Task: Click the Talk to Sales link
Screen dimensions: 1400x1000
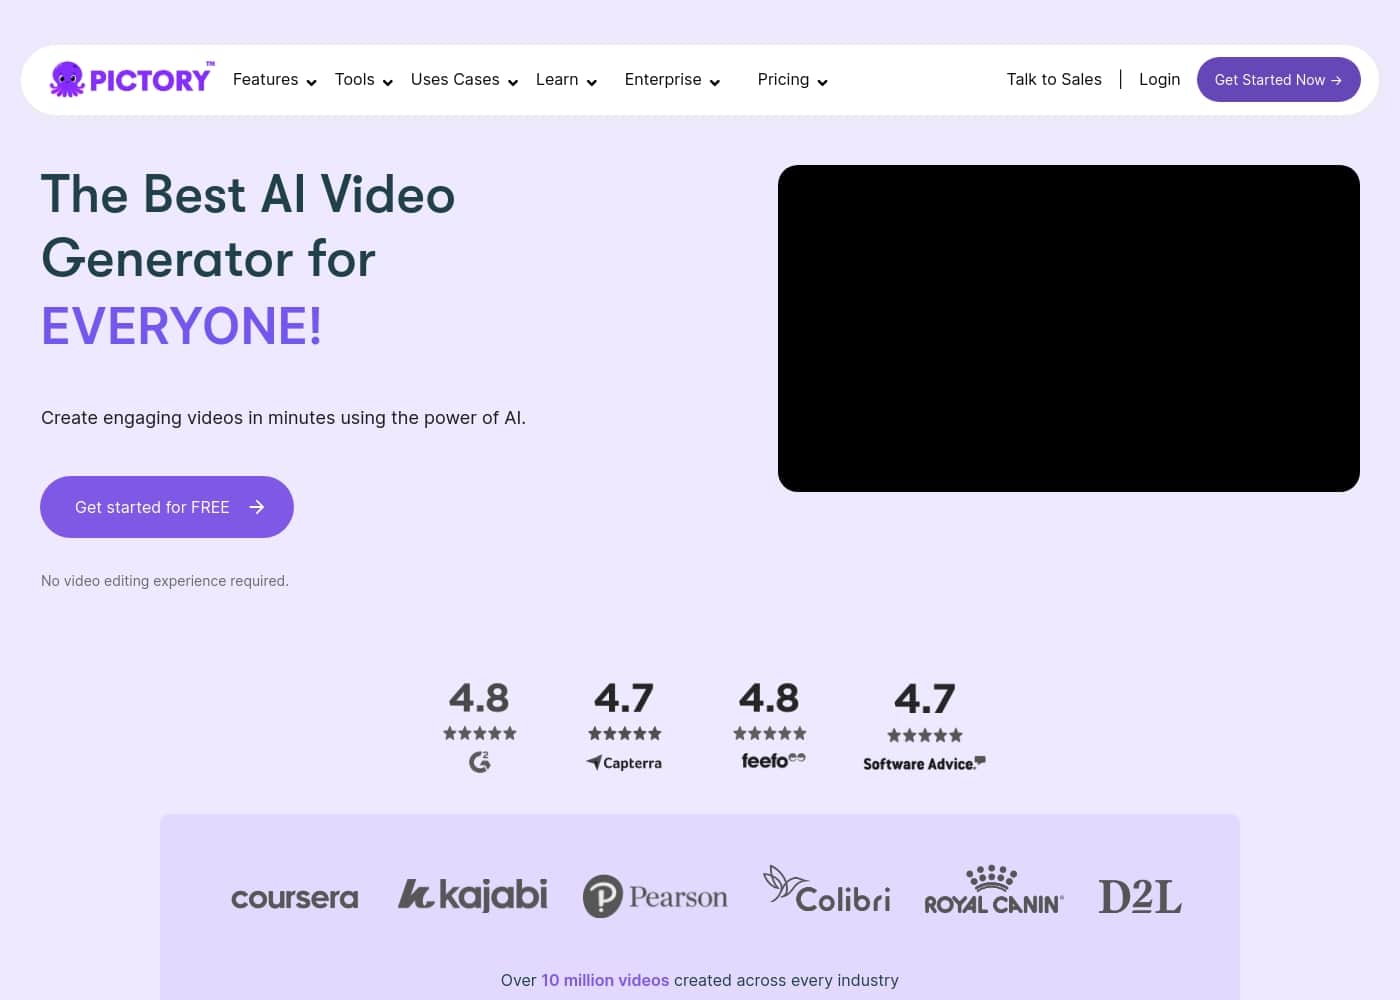Action: (x=1054, y=80)
